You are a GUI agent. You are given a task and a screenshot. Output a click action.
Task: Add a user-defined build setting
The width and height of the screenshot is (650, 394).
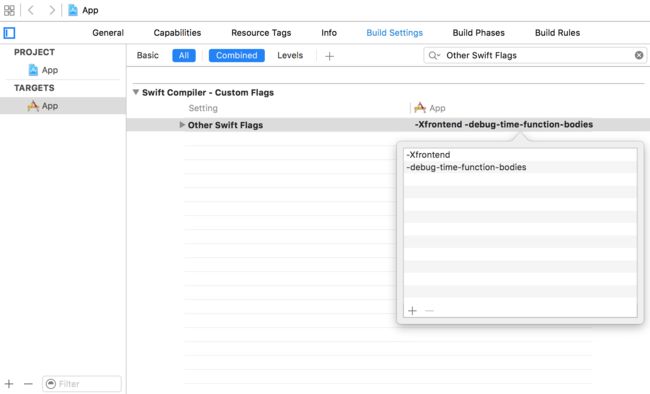point(330,56)
